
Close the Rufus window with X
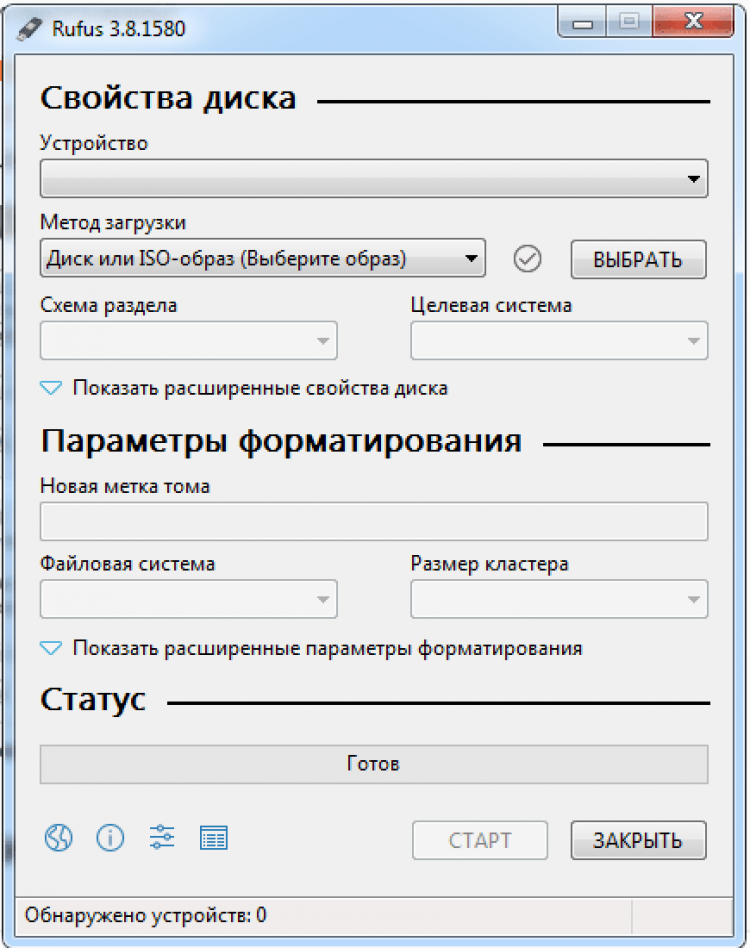point(693,22)
